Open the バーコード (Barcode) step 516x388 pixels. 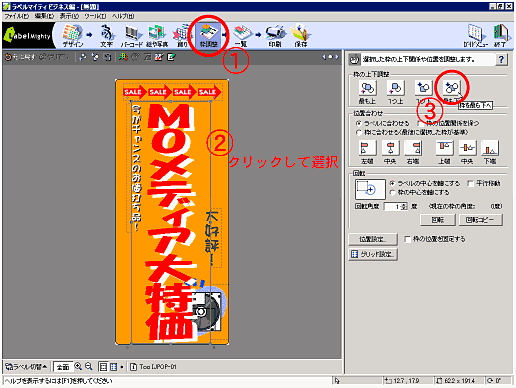(132, 36)
